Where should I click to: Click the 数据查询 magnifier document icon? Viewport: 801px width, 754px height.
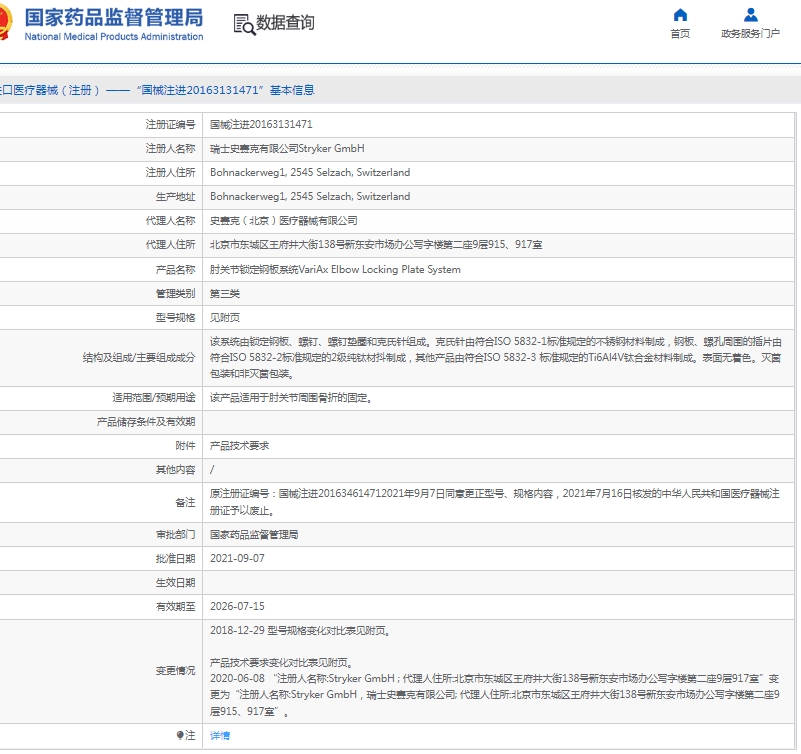[x=244, y=24]
